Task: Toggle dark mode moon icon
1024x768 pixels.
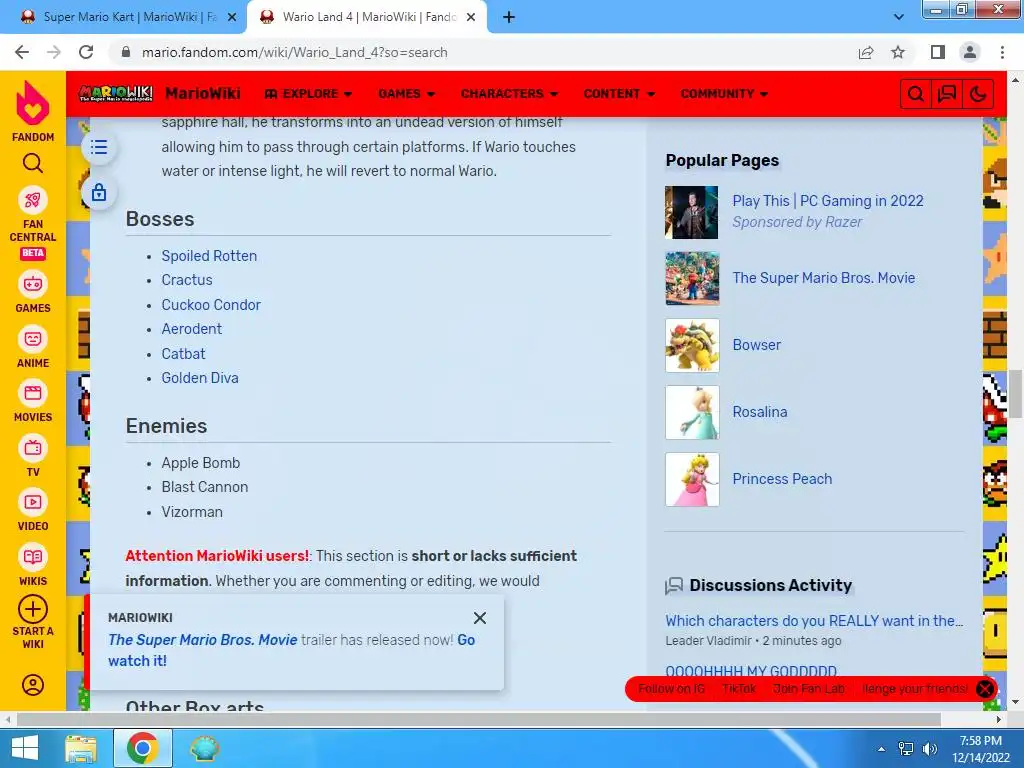Action: pos(978,94)
